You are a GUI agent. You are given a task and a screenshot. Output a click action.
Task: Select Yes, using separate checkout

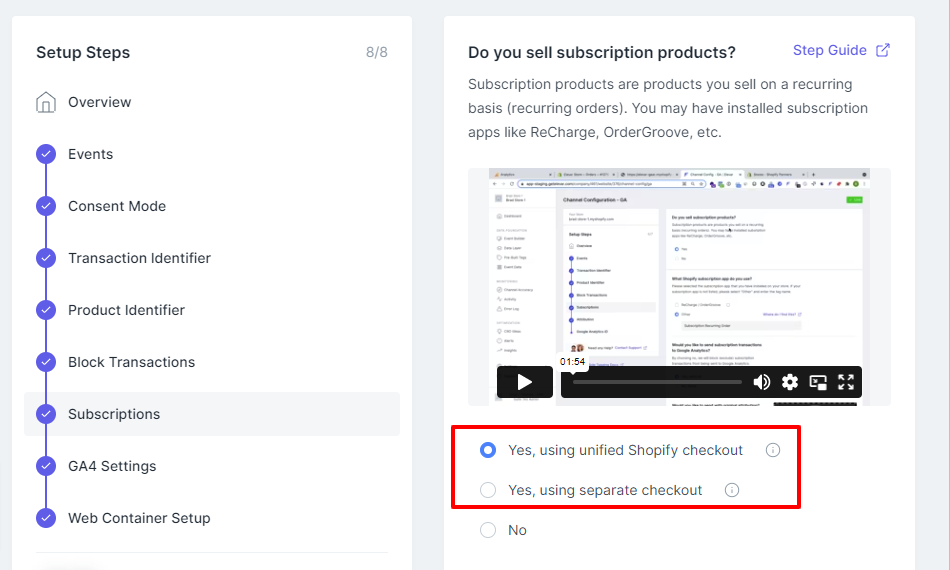(x=488, y=490)
